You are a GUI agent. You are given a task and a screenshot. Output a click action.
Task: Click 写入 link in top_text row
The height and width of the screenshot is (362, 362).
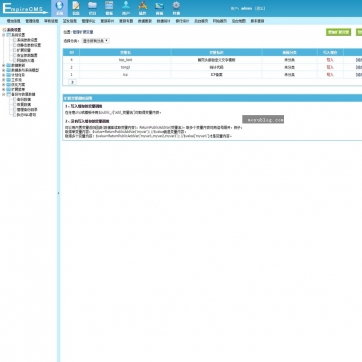pyautogui.click(x=330, y=60)
